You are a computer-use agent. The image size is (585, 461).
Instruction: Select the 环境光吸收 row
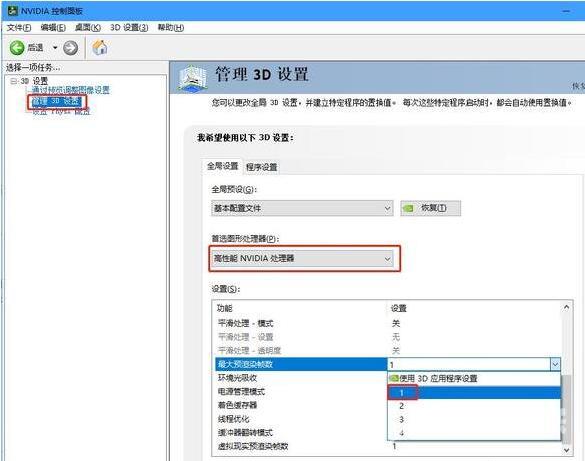[x=301, y=378]
